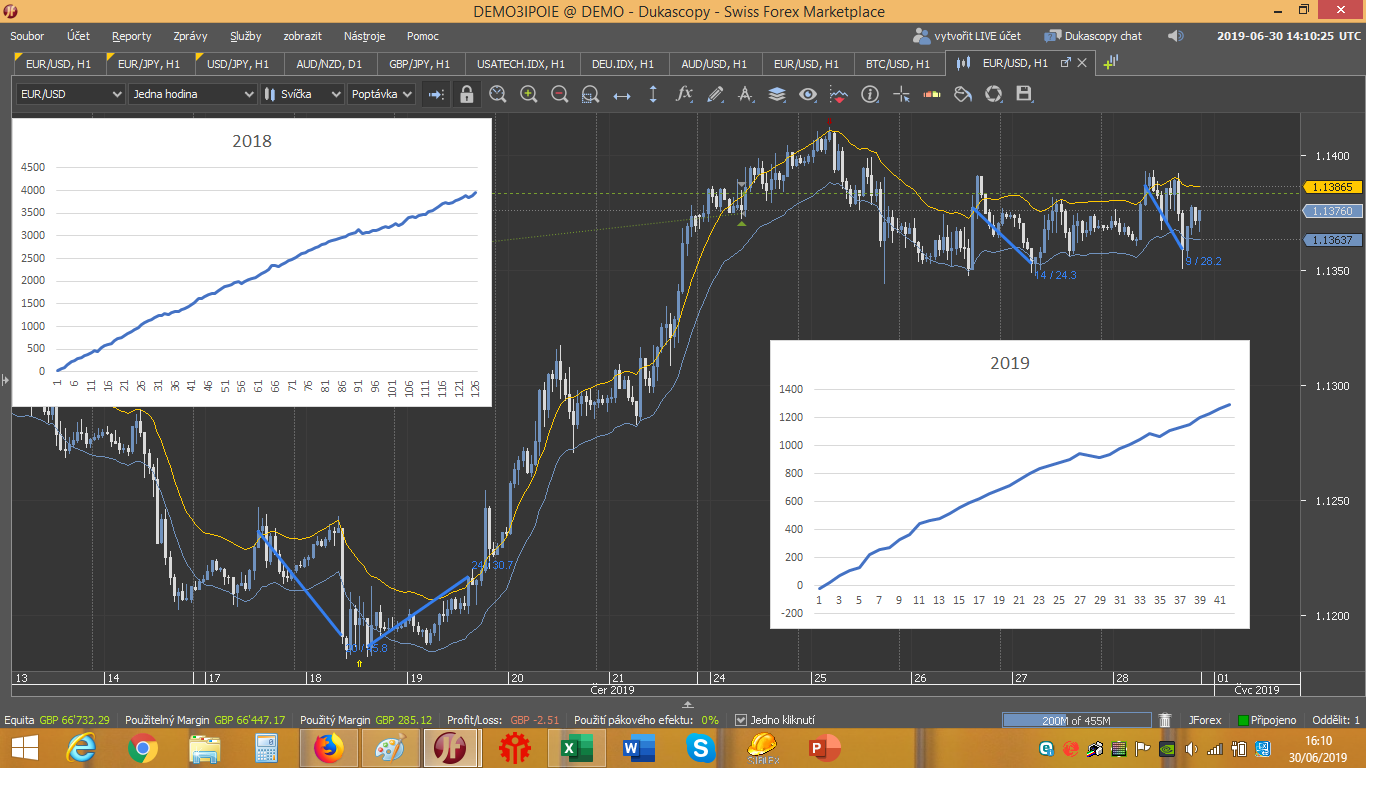Screen dimensions: 1399x794
Task: Toggle the eye visibility icon in chart toolbar
Action: [808, 94]
